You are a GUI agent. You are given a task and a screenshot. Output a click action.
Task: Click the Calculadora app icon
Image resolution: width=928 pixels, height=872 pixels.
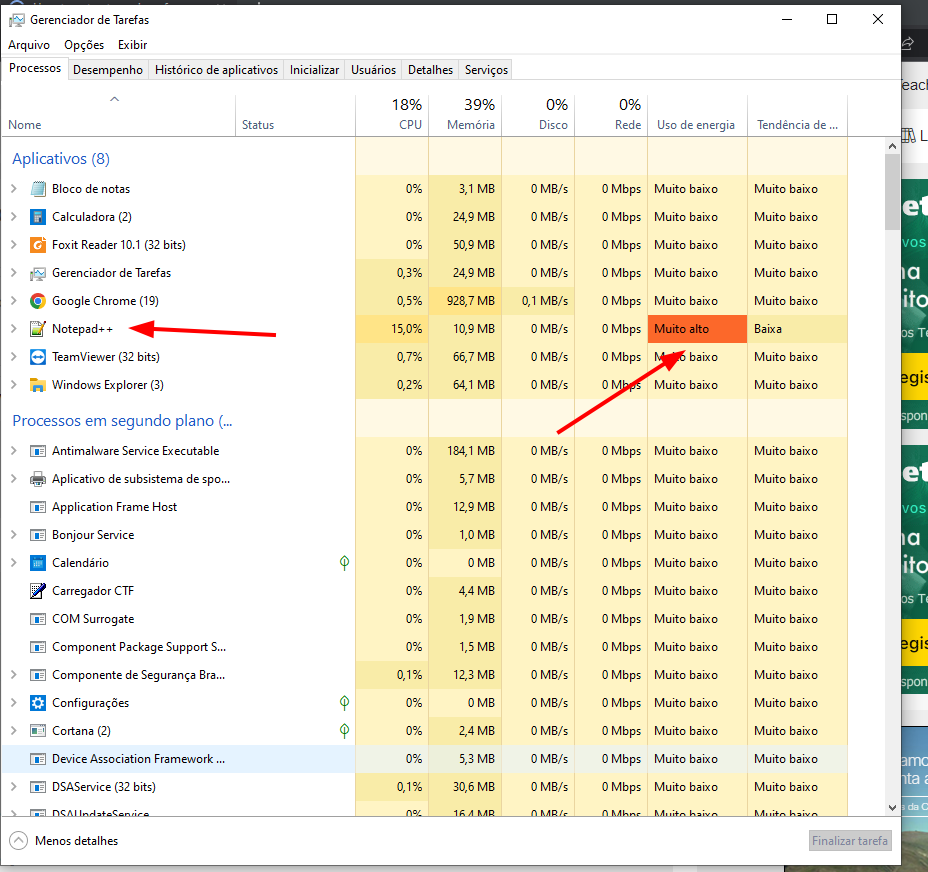pyautogui.click(x=38, y=217)
